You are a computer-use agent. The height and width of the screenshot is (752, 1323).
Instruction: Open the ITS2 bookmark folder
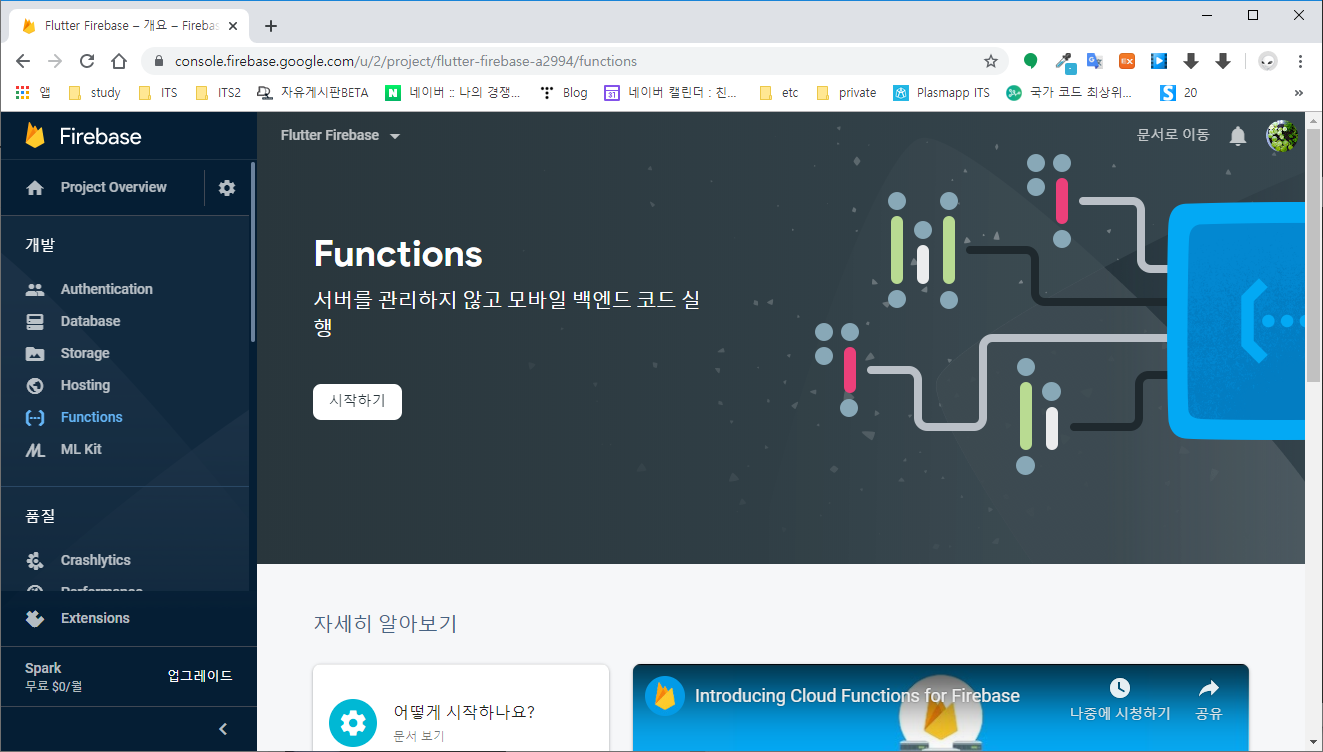(217, 93)
